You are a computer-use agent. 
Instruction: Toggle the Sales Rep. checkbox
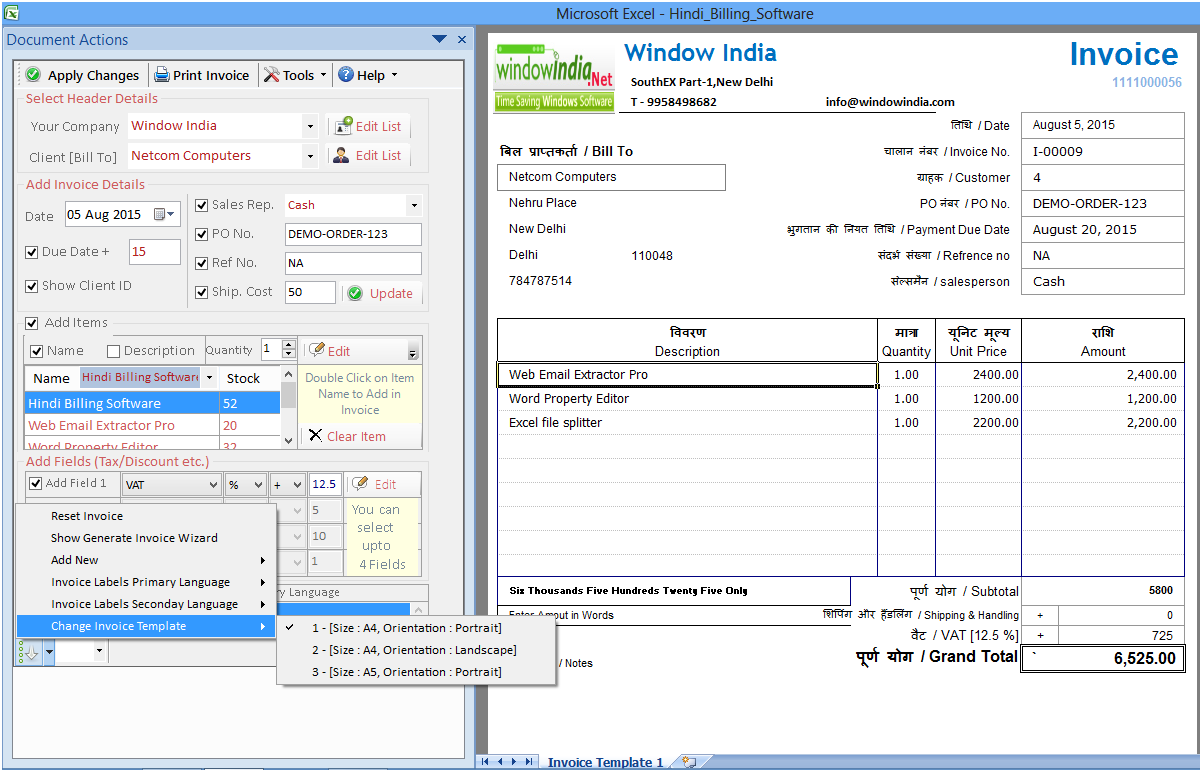point(202,205)
